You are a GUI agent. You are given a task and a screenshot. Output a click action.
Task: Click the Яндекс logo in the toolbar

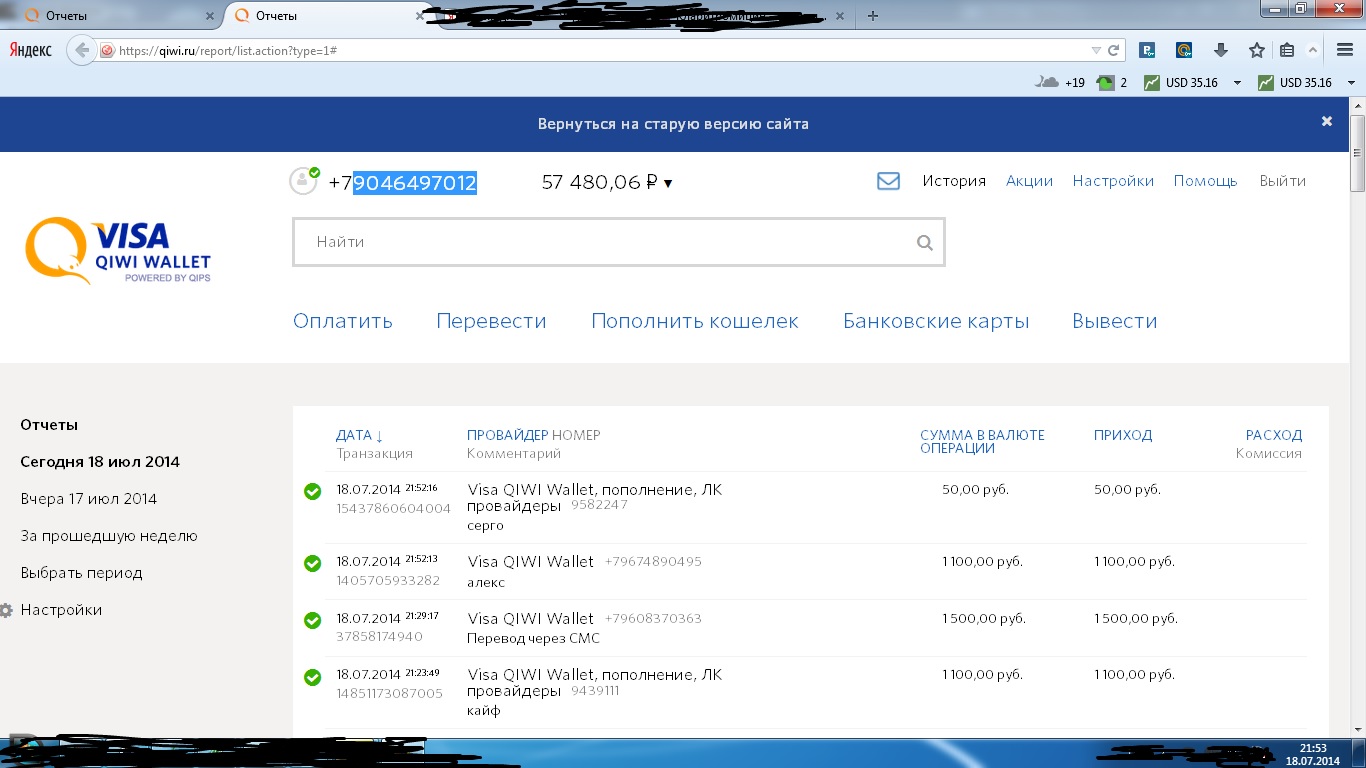click(31, 50)
